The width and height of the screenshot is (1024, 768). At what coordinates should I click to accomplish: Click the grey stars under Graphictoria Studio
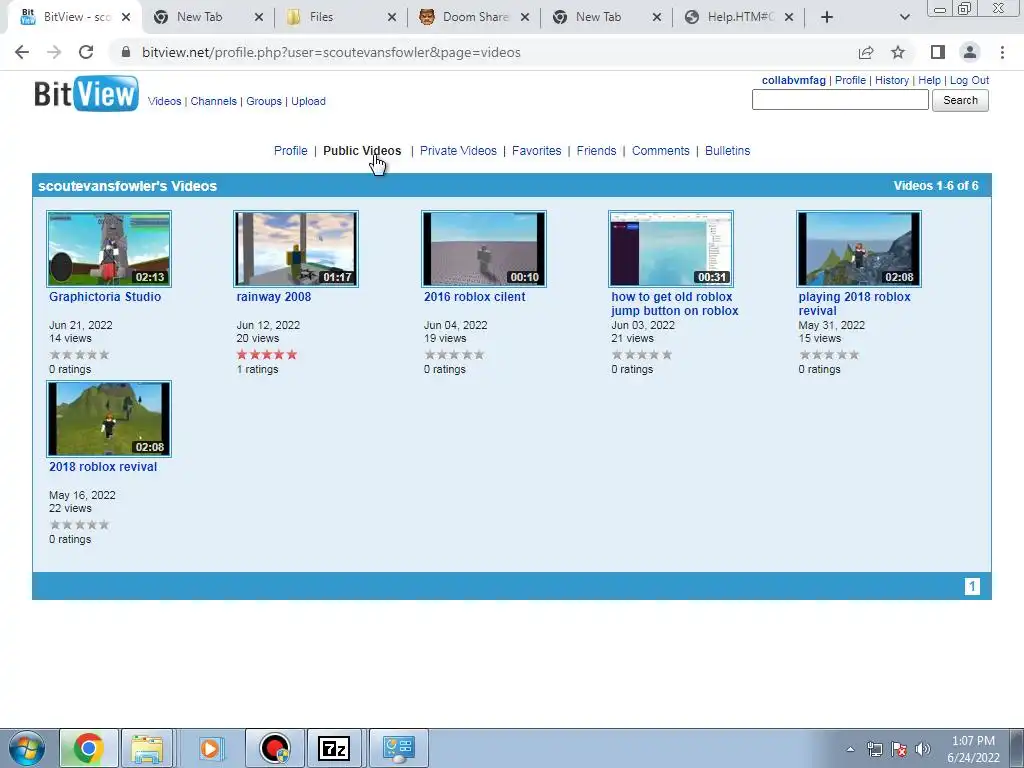(80, 355)
